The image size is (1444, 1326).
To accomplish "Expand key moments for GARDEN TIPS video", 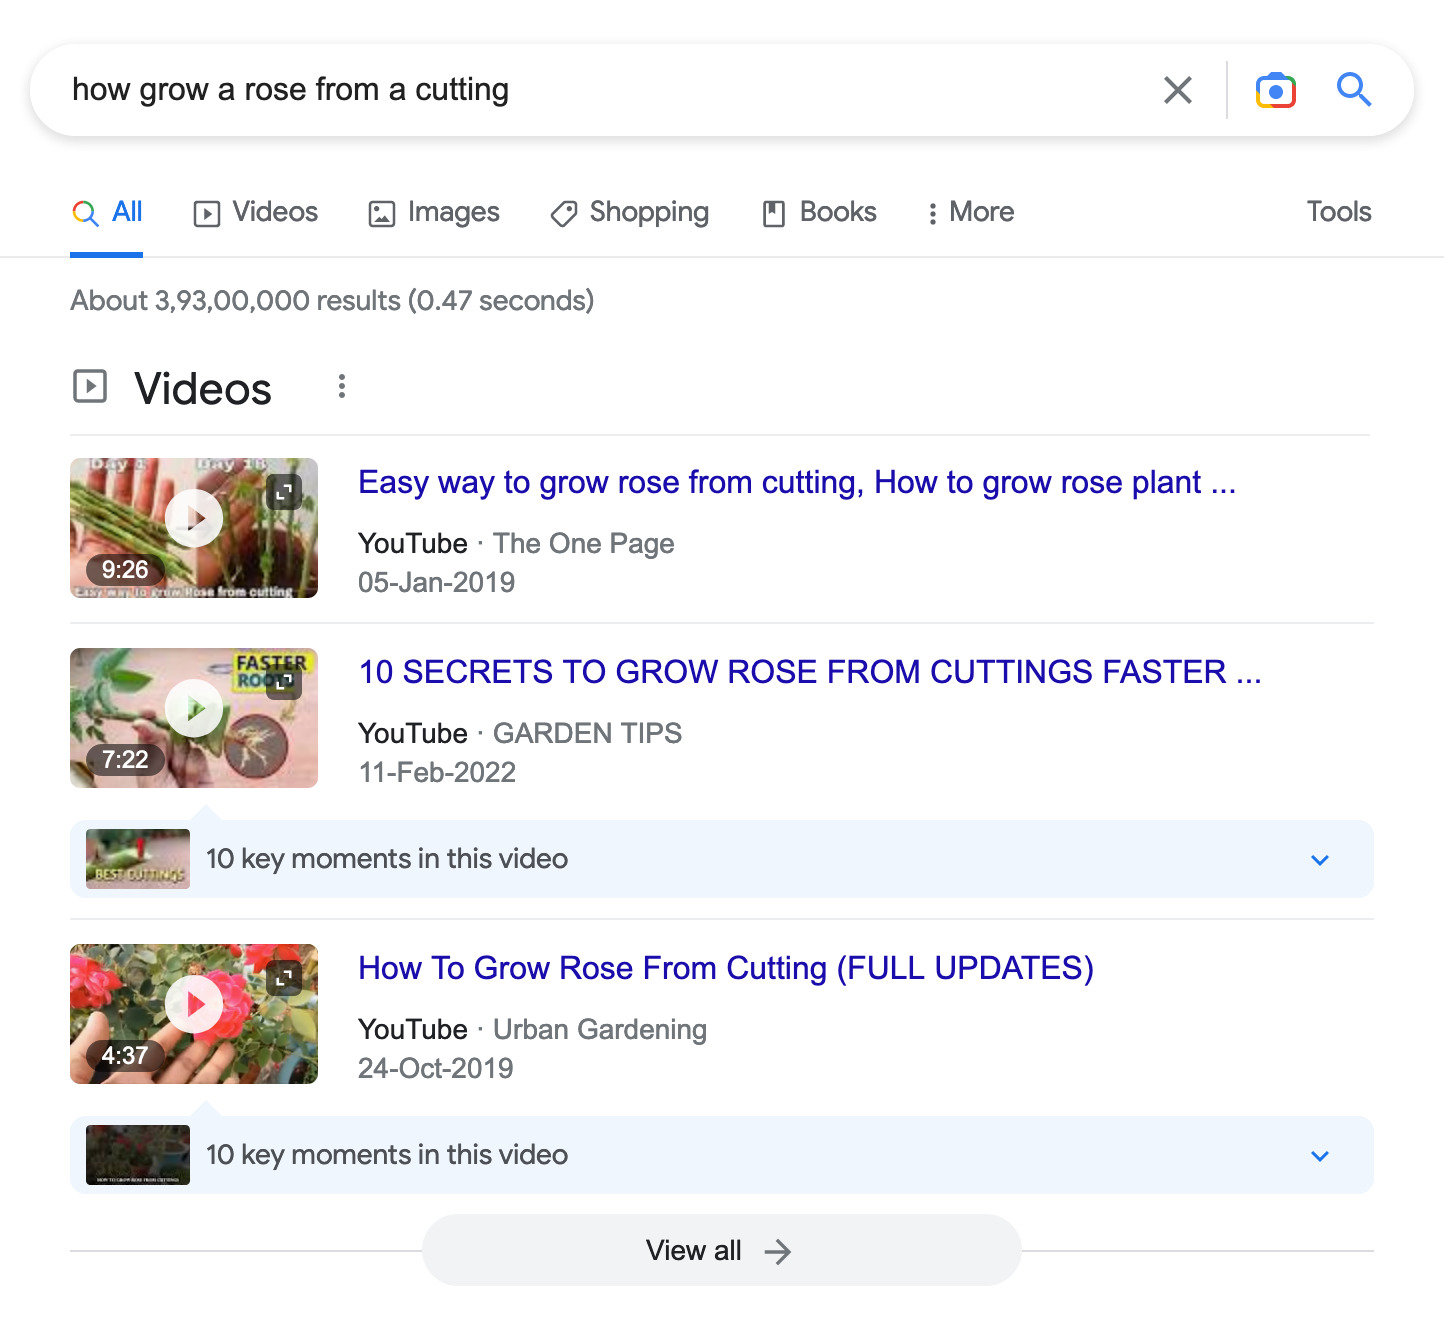I will (x=1320, y=859).
